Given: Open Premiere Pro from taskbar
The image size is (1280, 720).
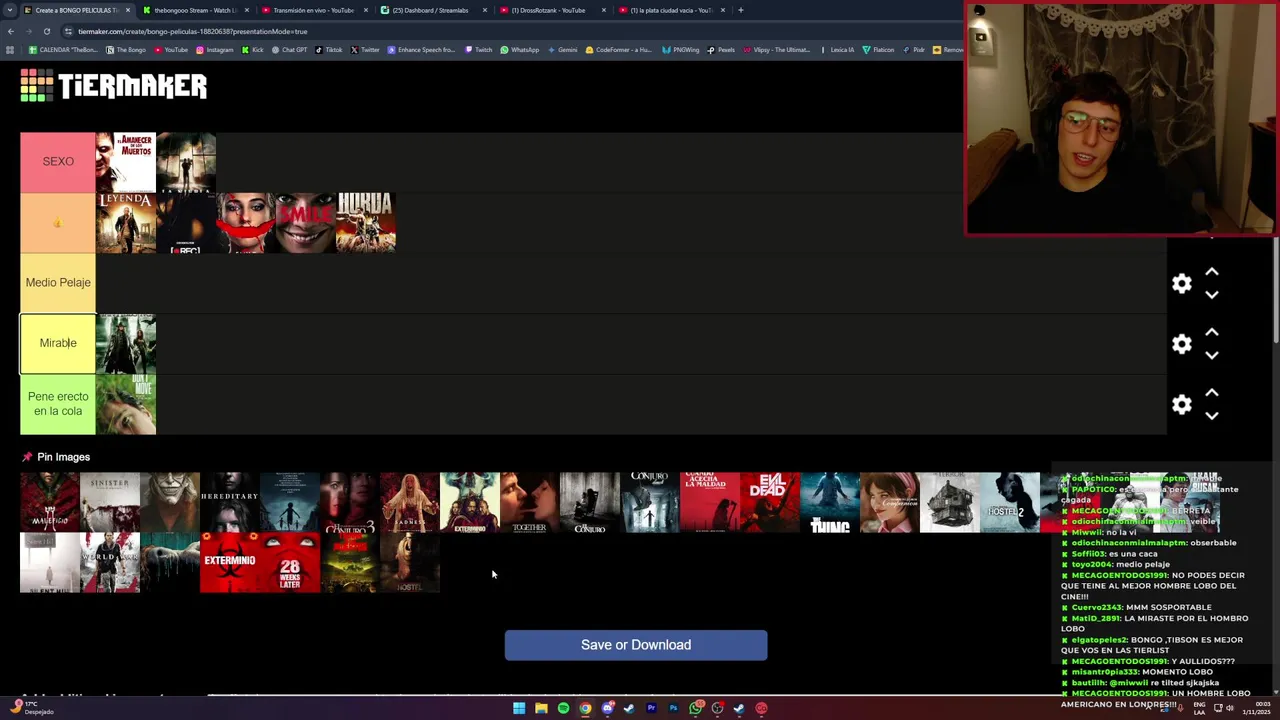Looking at the screenshot, I should coord(651,708).
